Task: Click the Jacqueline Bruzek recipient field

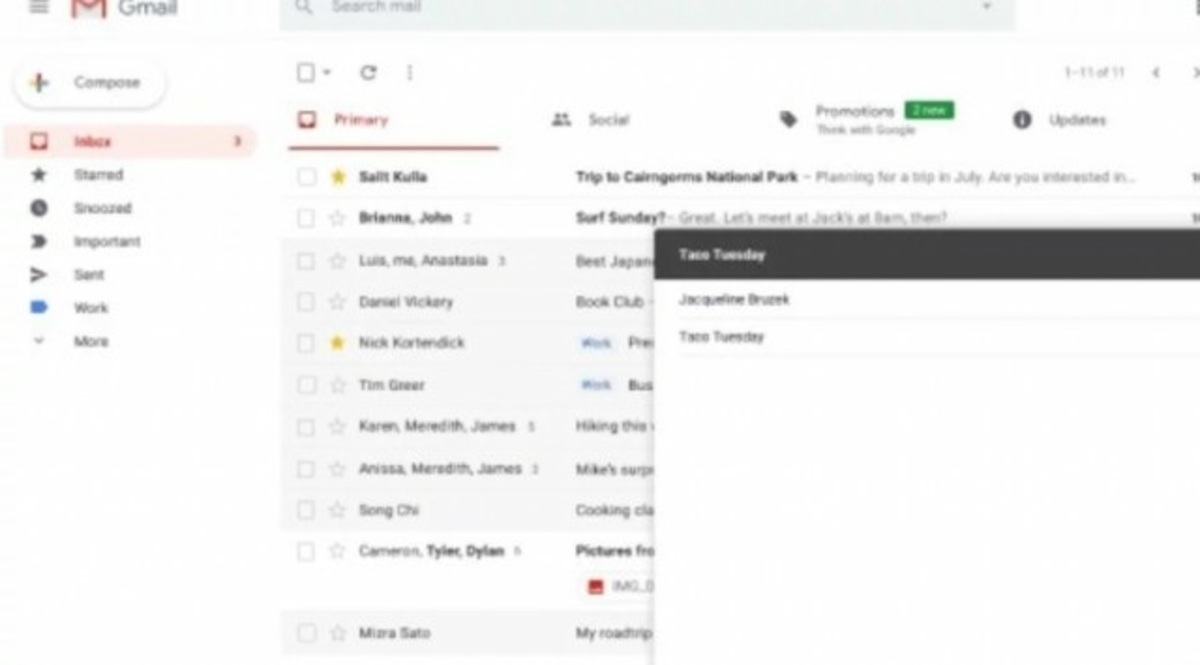Action: coord(927,300)
